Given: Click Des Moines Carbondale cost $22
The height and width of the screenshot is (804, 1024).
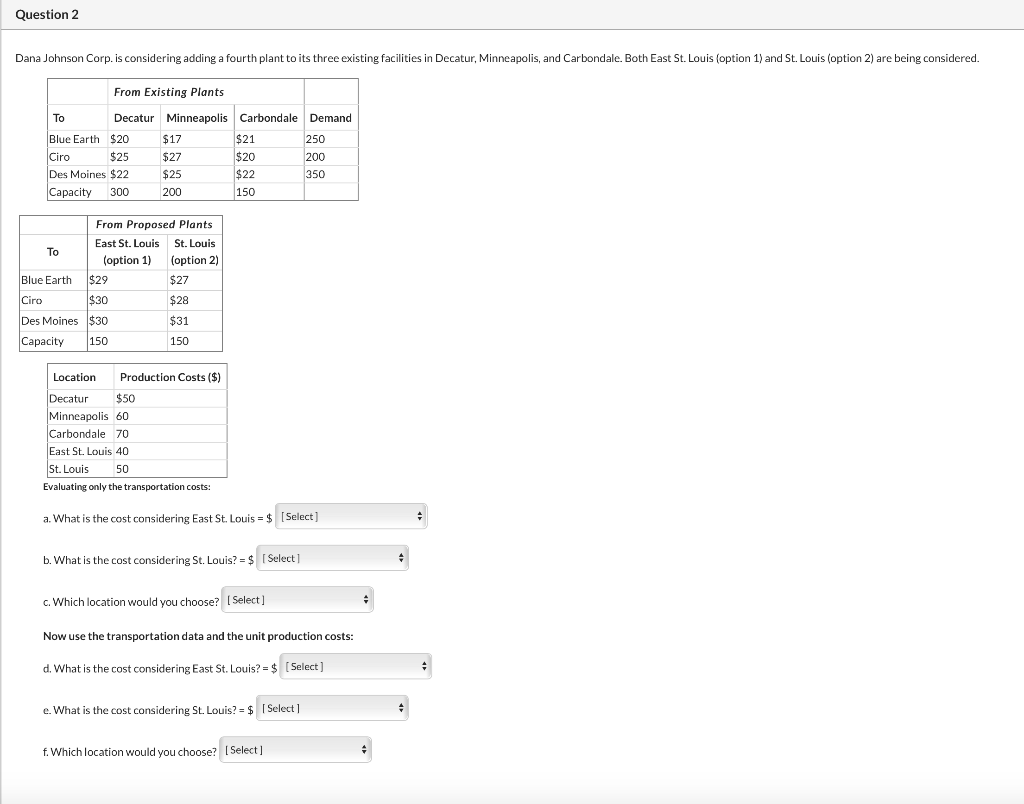Looking at the screenshot, I should tap(246, 174).
